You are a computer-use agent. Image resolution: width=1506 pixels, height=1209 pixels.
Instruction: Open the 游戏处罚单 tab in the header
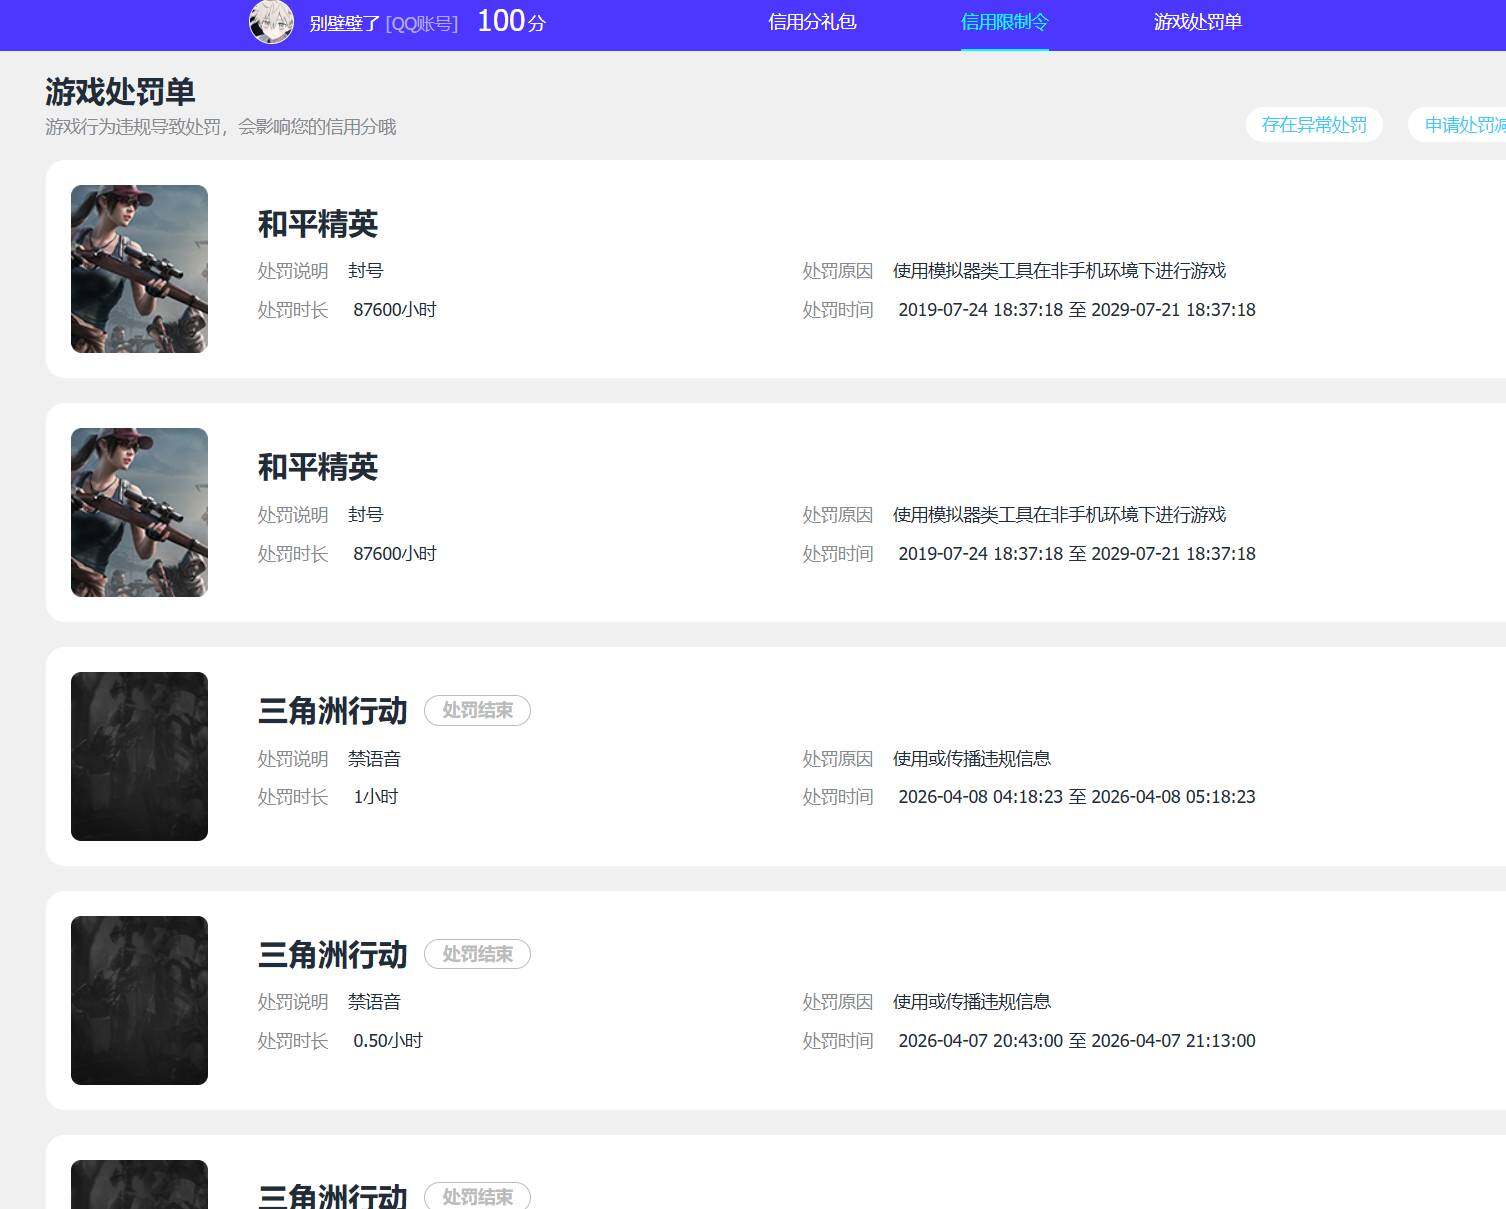pos(1197,22)
